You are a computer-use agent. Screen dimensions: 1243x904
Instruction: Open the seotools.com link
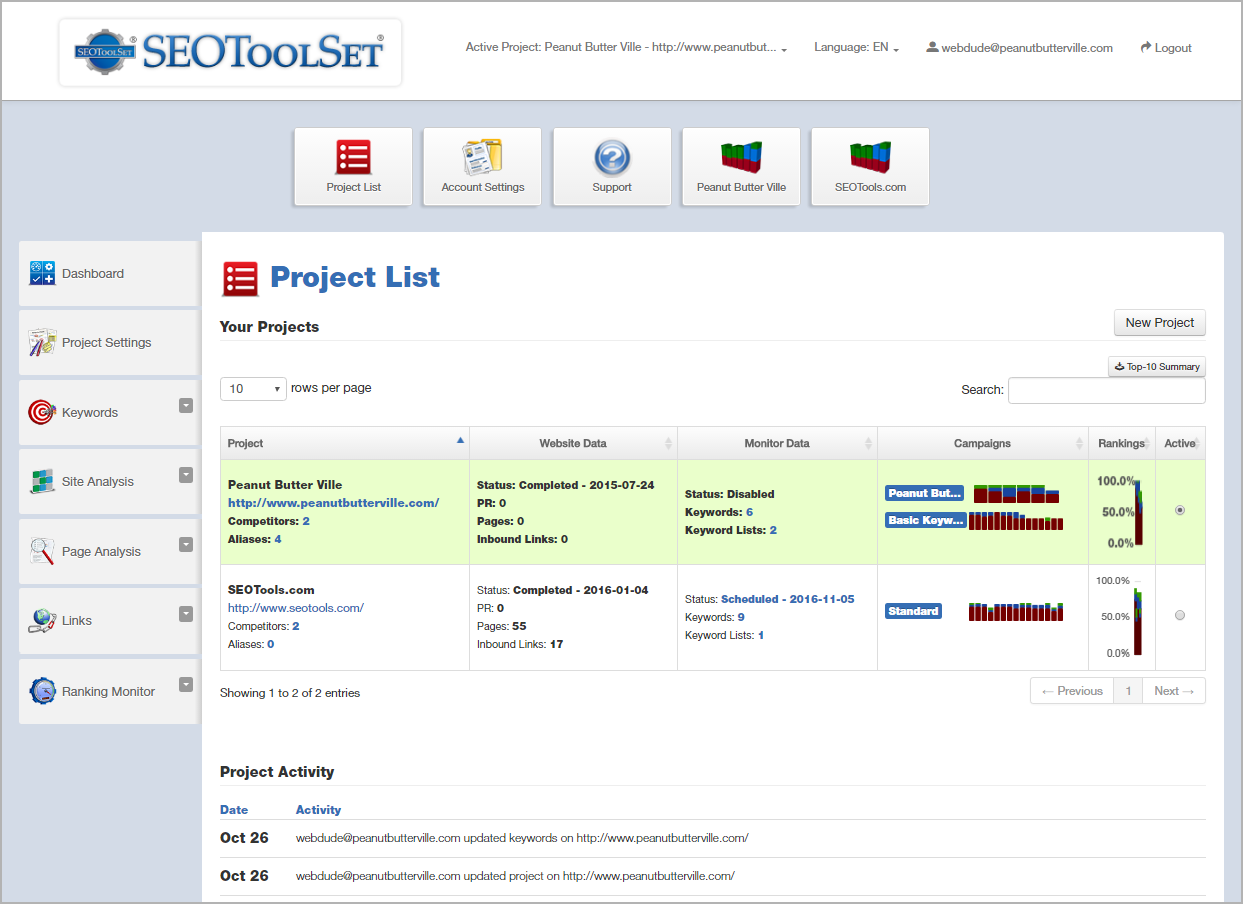(x=296, y=607)
